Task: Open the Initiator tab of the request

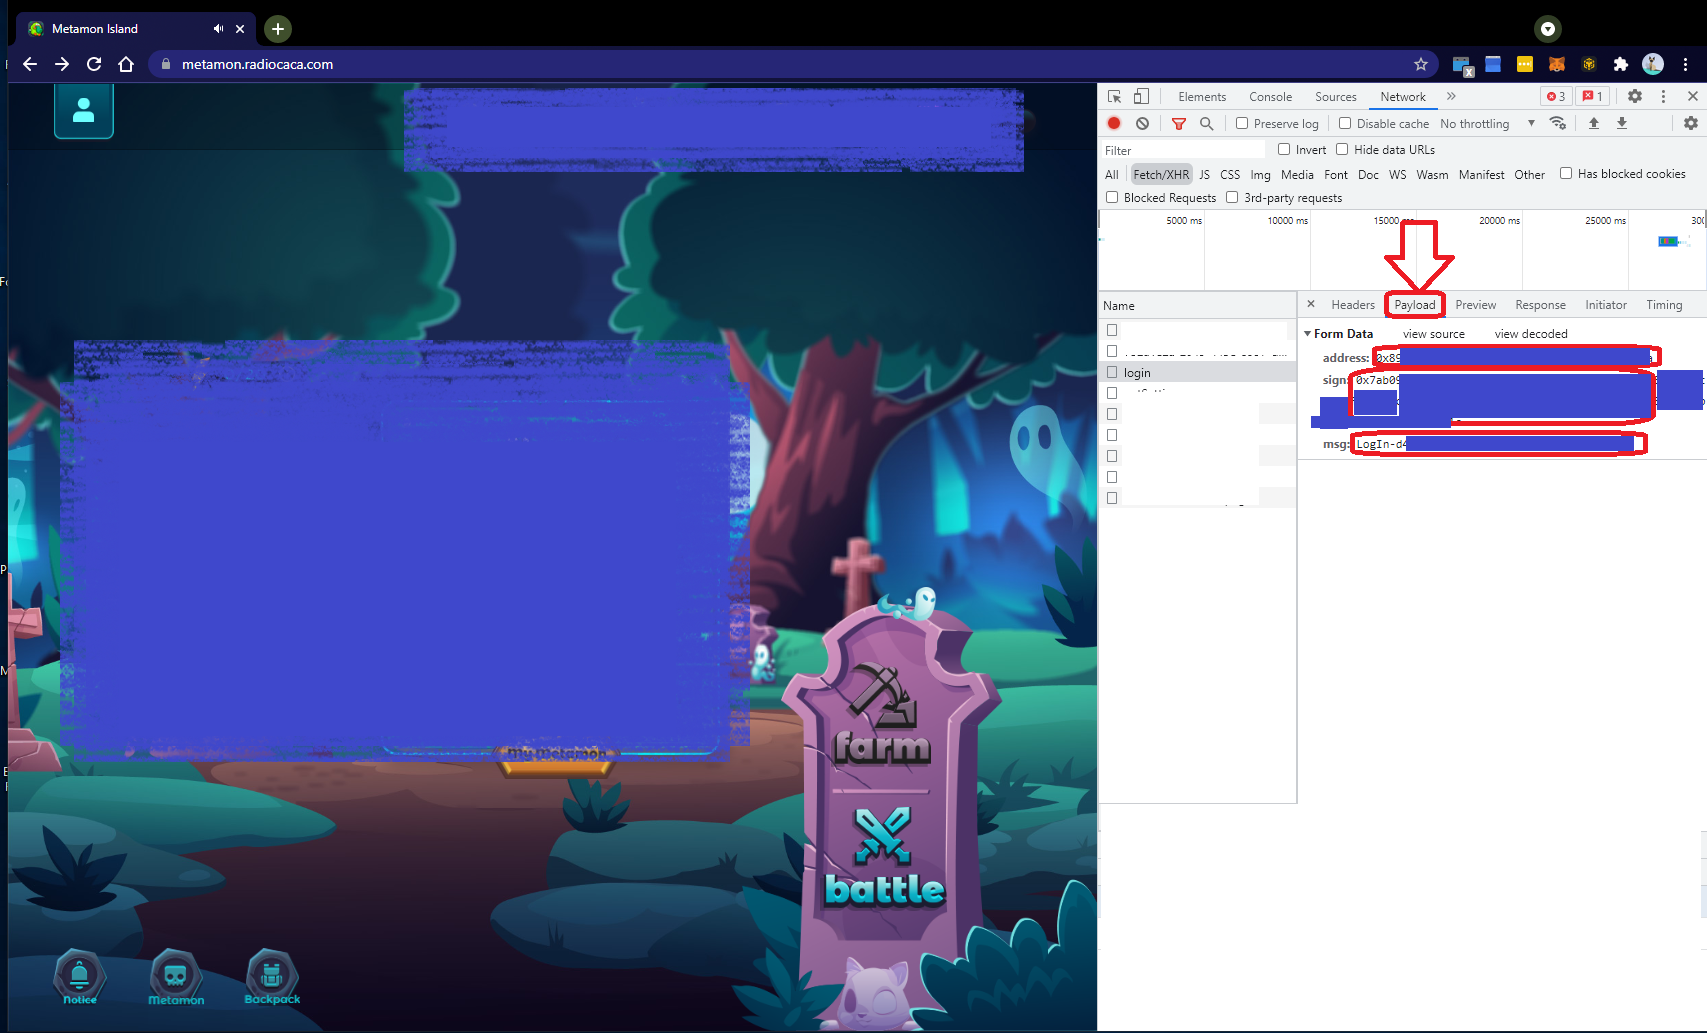Action: 1606,305
